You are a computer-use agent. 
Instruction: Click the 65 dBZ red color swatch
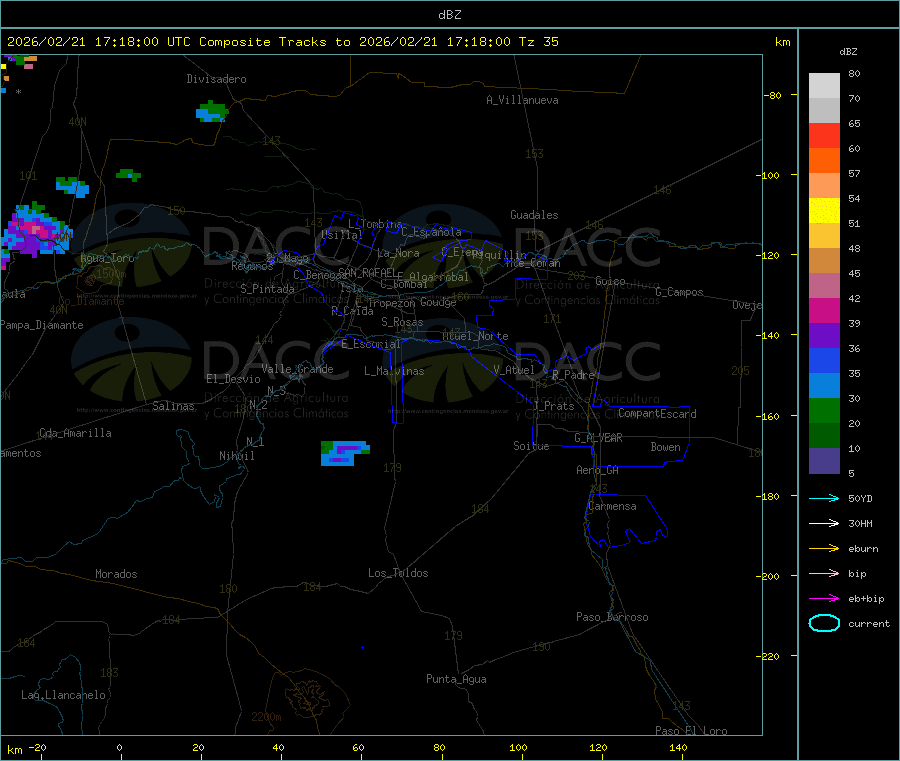(x=824, y=135)
